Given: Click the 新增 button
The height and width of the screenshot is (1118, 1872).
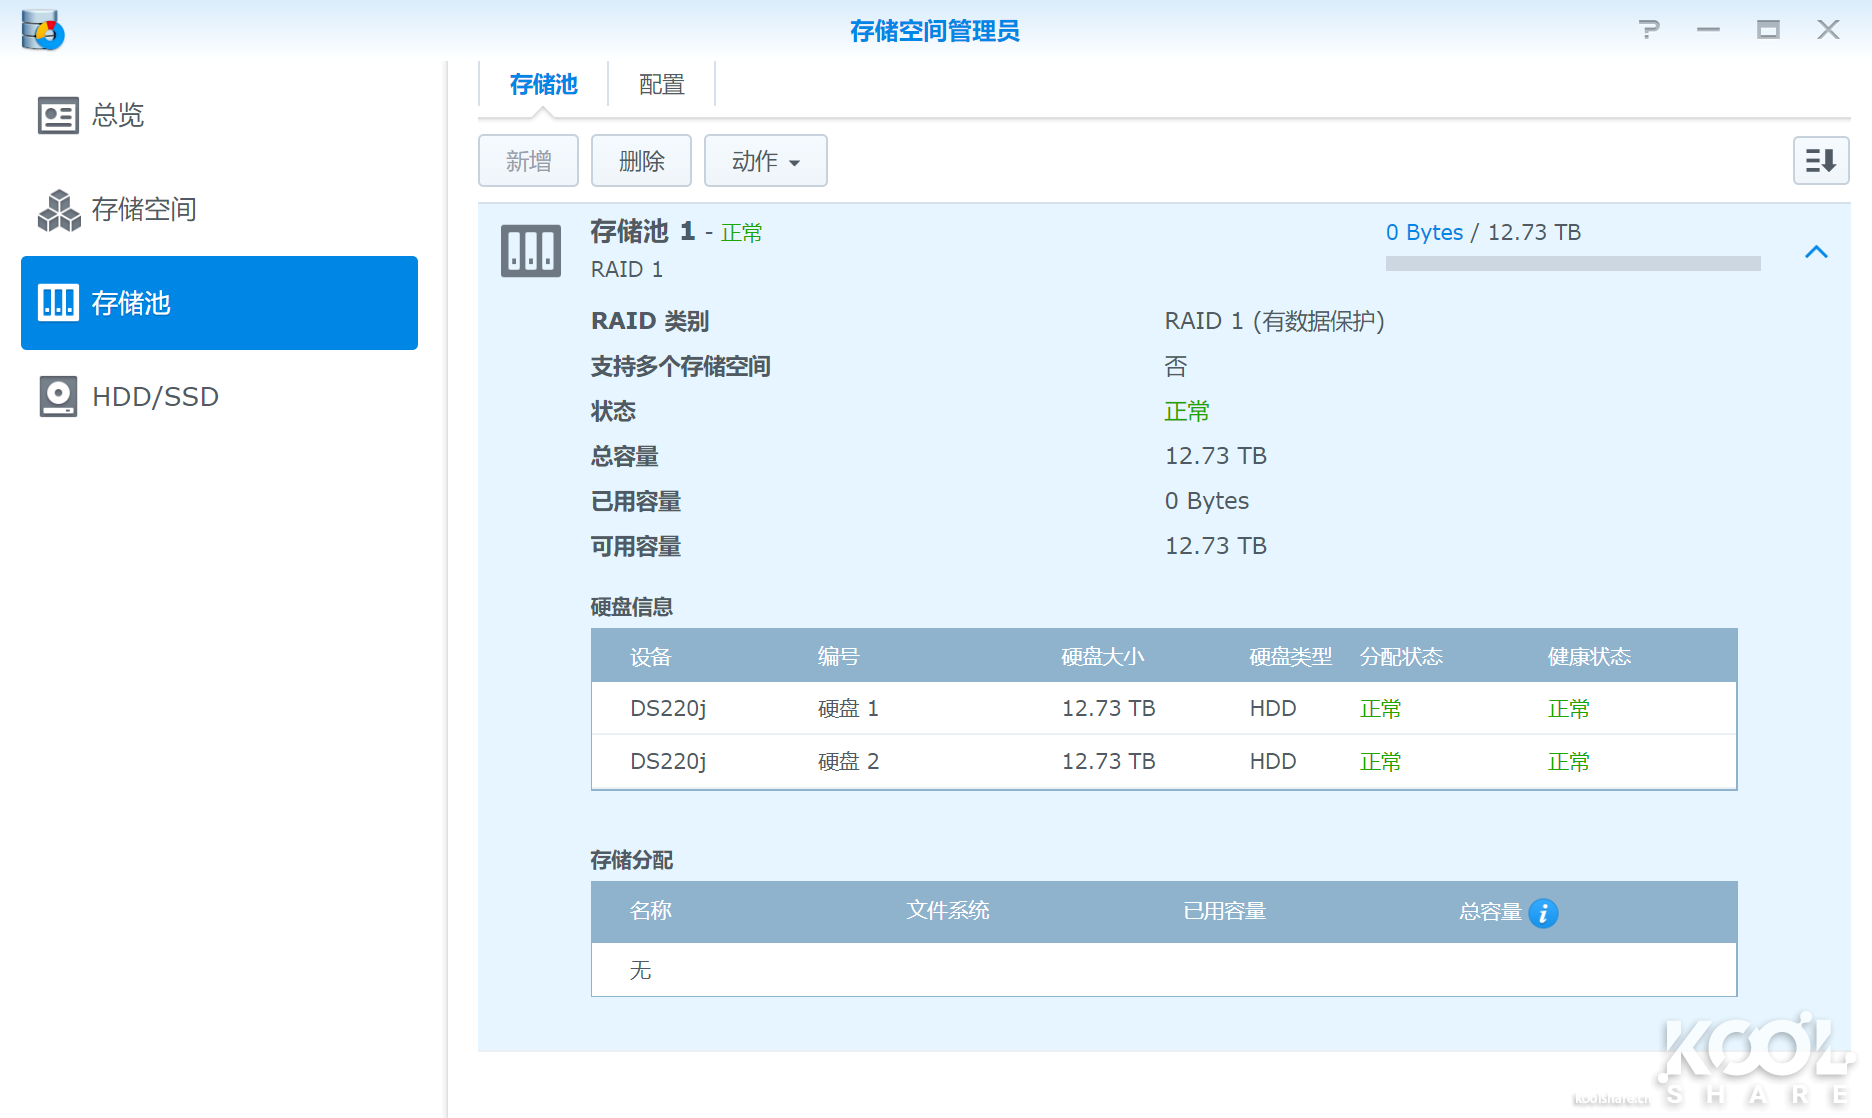Looking at the screenshot, I should (x=528, y=161).
